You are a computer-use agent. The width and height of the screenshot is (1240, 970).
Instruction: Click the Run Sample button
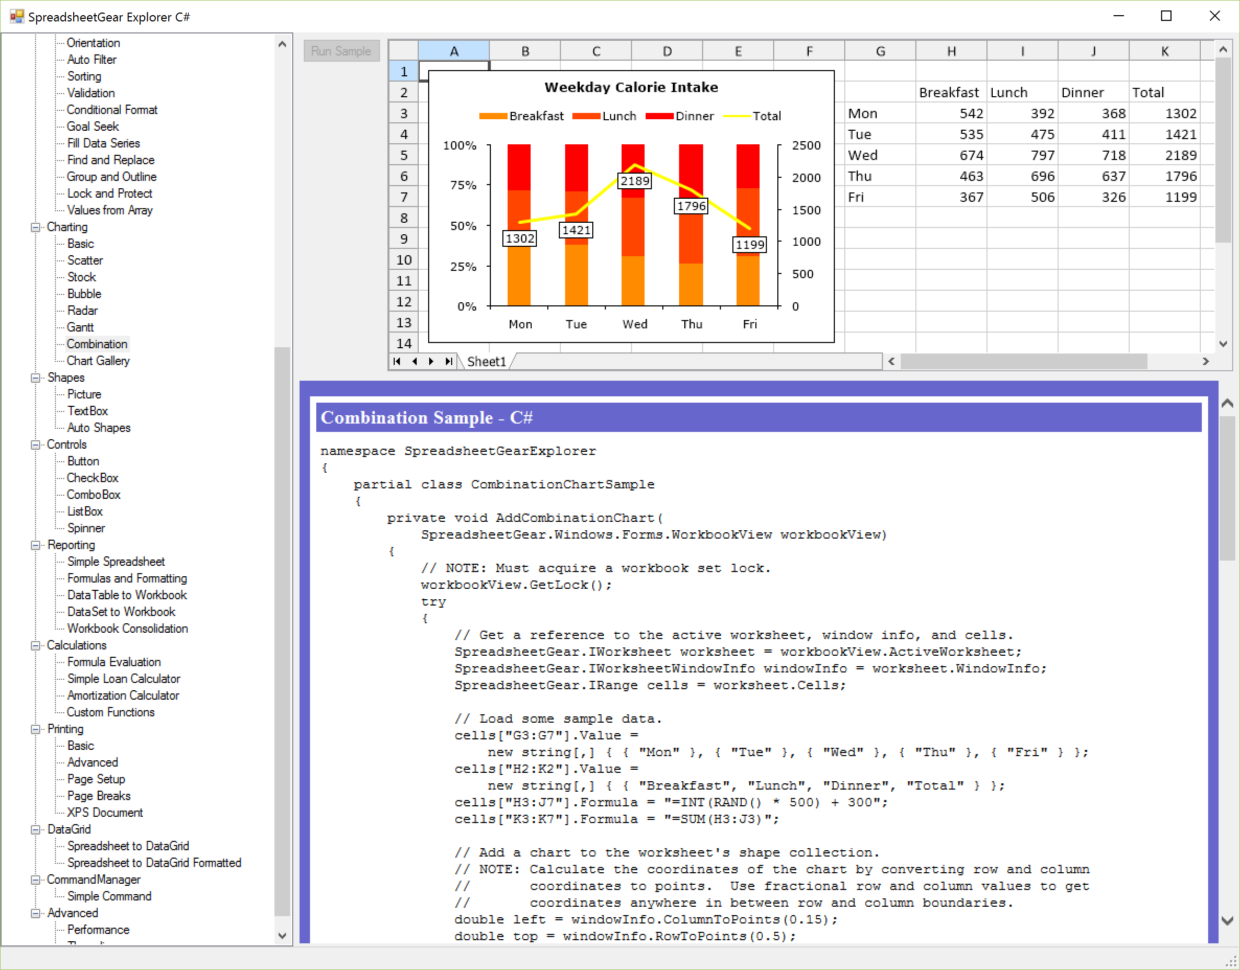tap(341, 50)
